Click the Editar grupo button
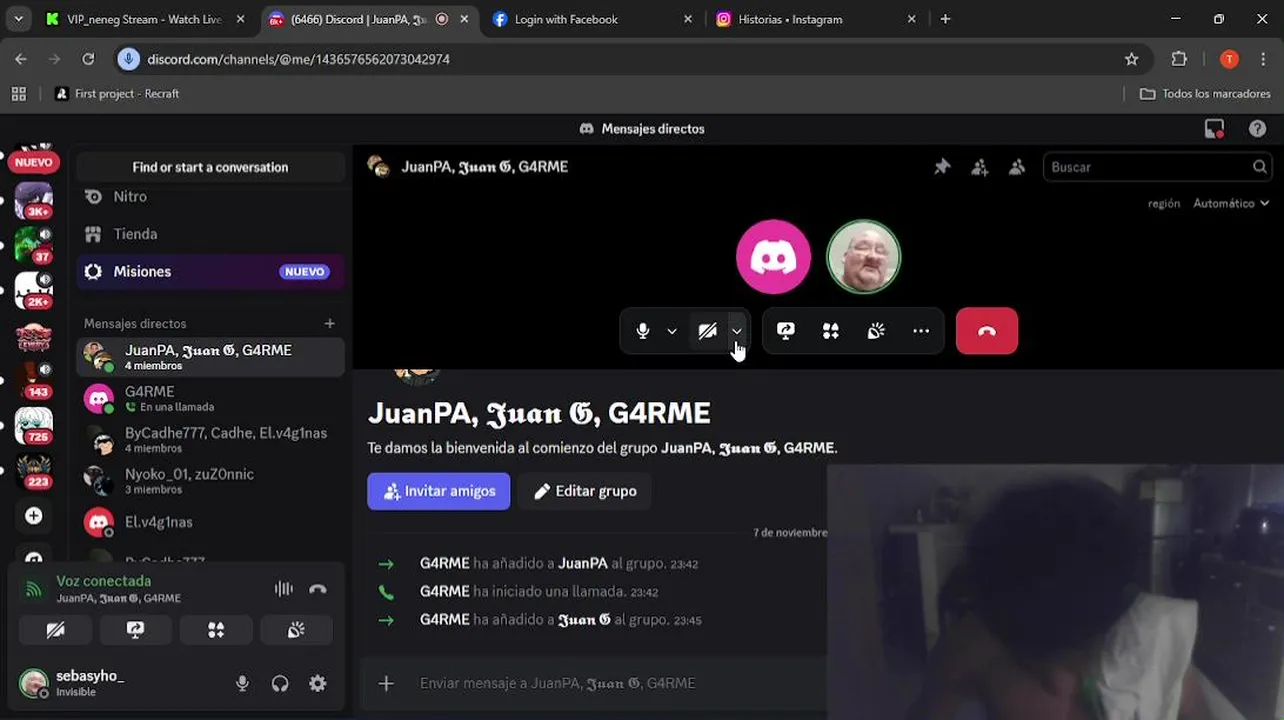The image size is (1284, 720). tap(585, 491)
